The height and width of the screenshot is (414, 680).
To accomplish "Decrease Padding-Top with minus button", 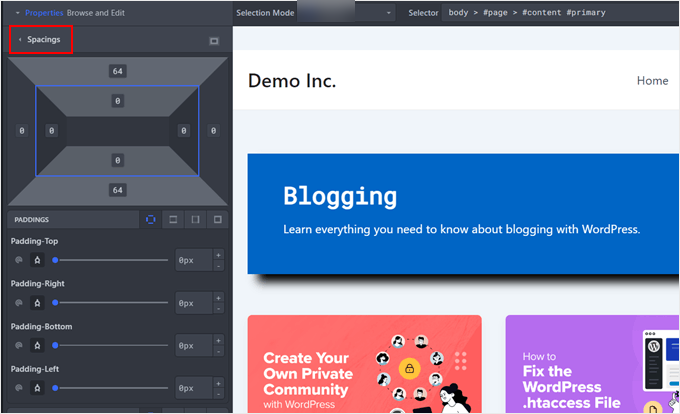I will coord(219,266).
